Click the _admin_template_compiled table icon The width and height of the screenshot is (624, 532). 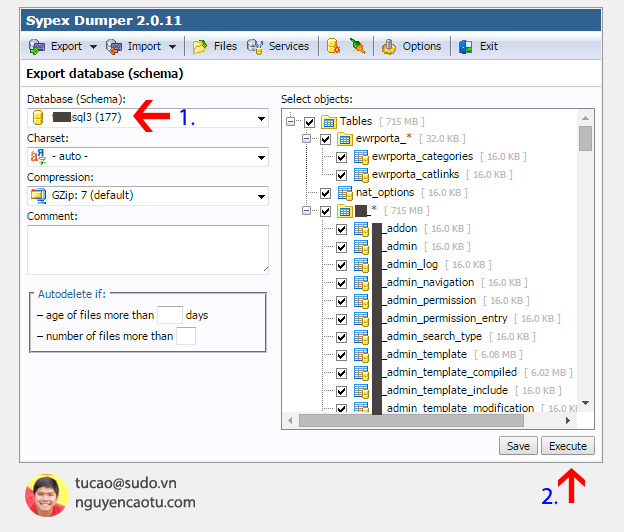click(361, 373)
